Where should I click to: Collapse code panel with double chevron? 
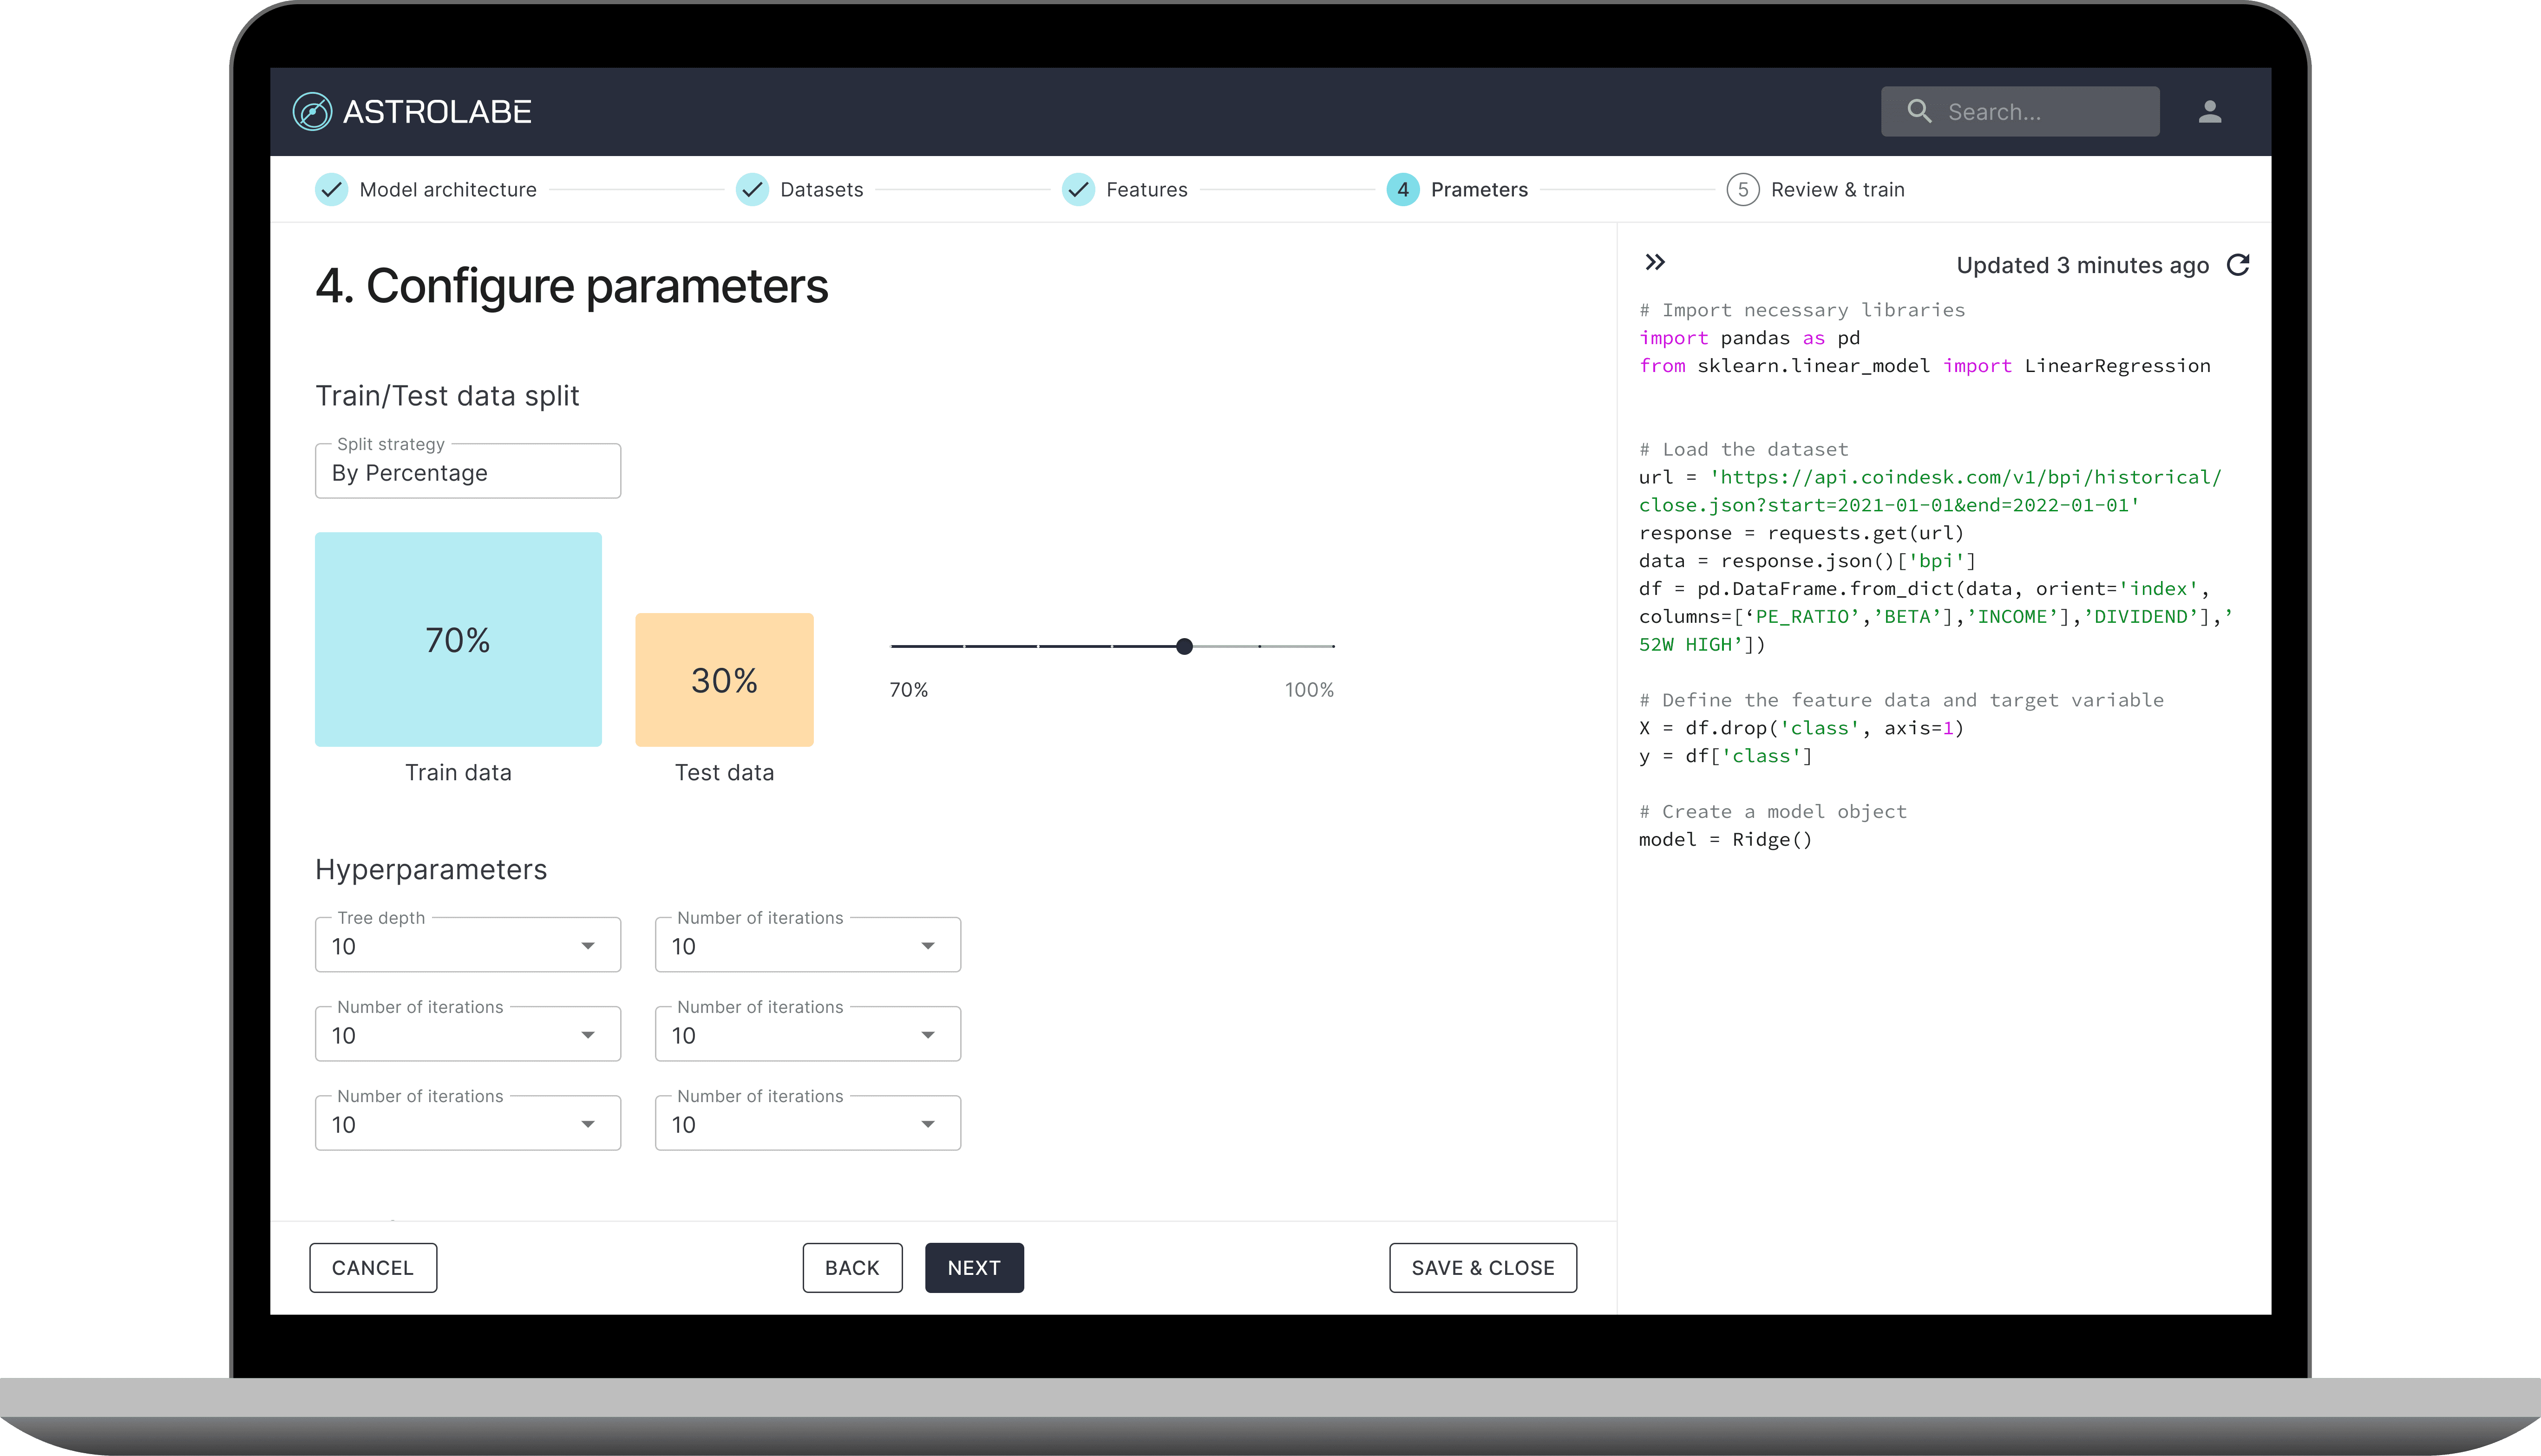[1655, 262]
